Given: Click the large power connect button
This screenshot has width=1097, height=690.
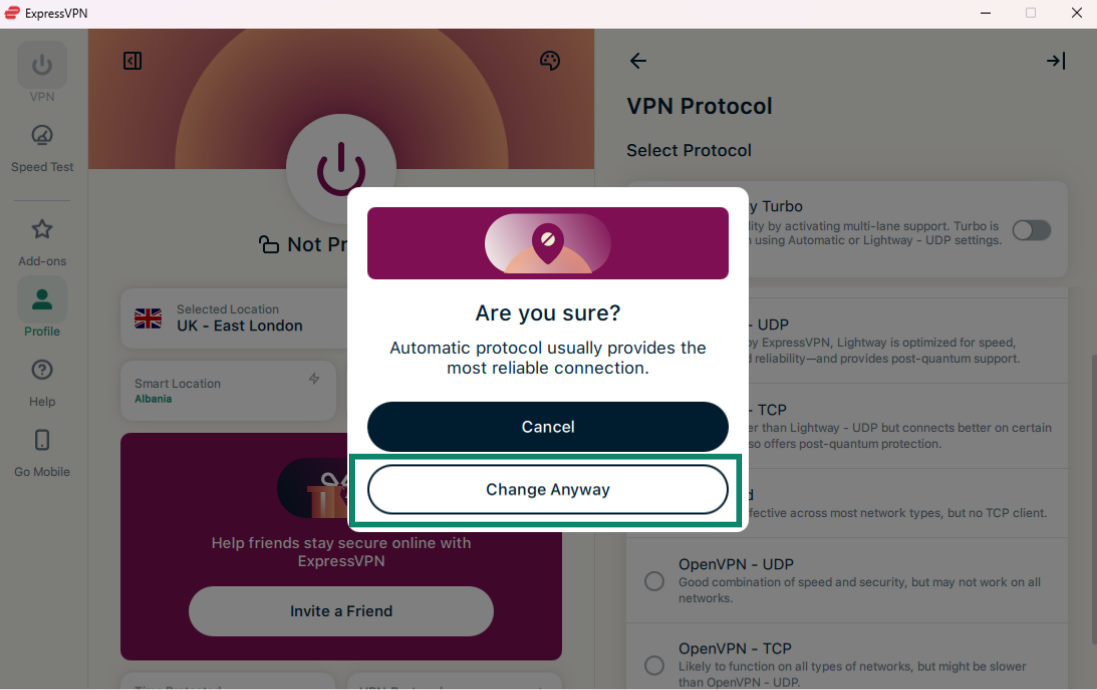Looking at the screenshot, I should [341, 169].
